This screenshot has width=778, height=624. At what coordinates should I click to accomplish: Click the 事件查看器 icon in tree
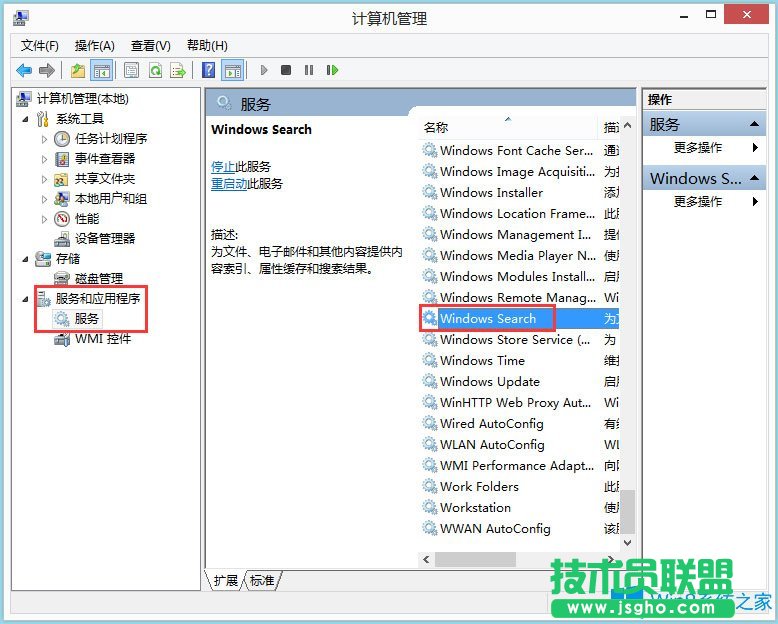point(62,159)
